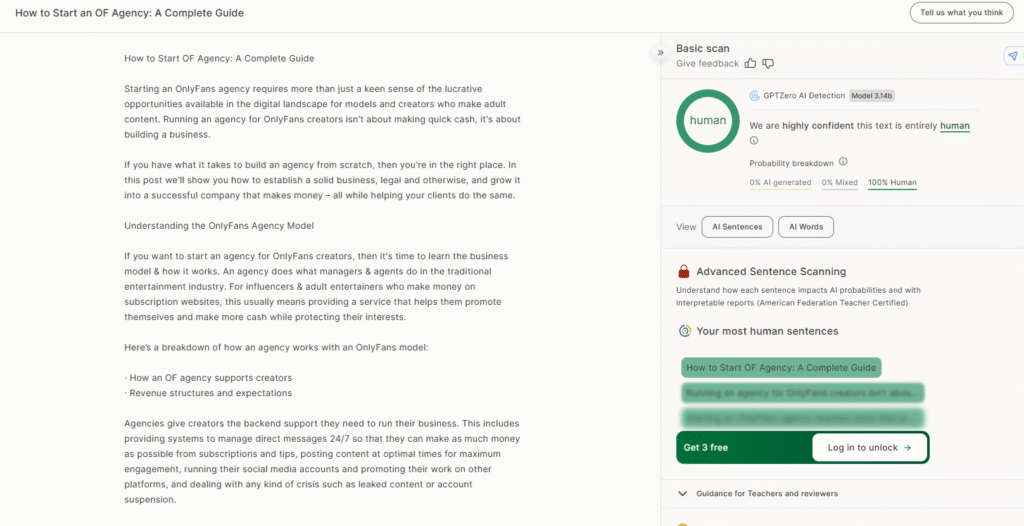Click the thumbs down feedback icon
Image resolution: width=1024 pixels, height=526 pixels.
point(768,64)
